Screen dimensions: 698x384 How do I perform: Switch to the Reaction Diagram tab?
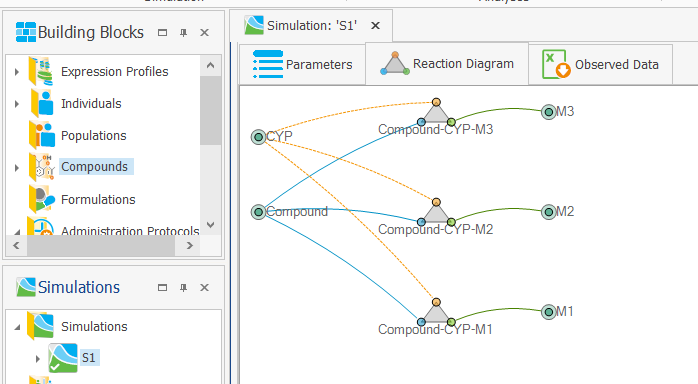[447, 64]
